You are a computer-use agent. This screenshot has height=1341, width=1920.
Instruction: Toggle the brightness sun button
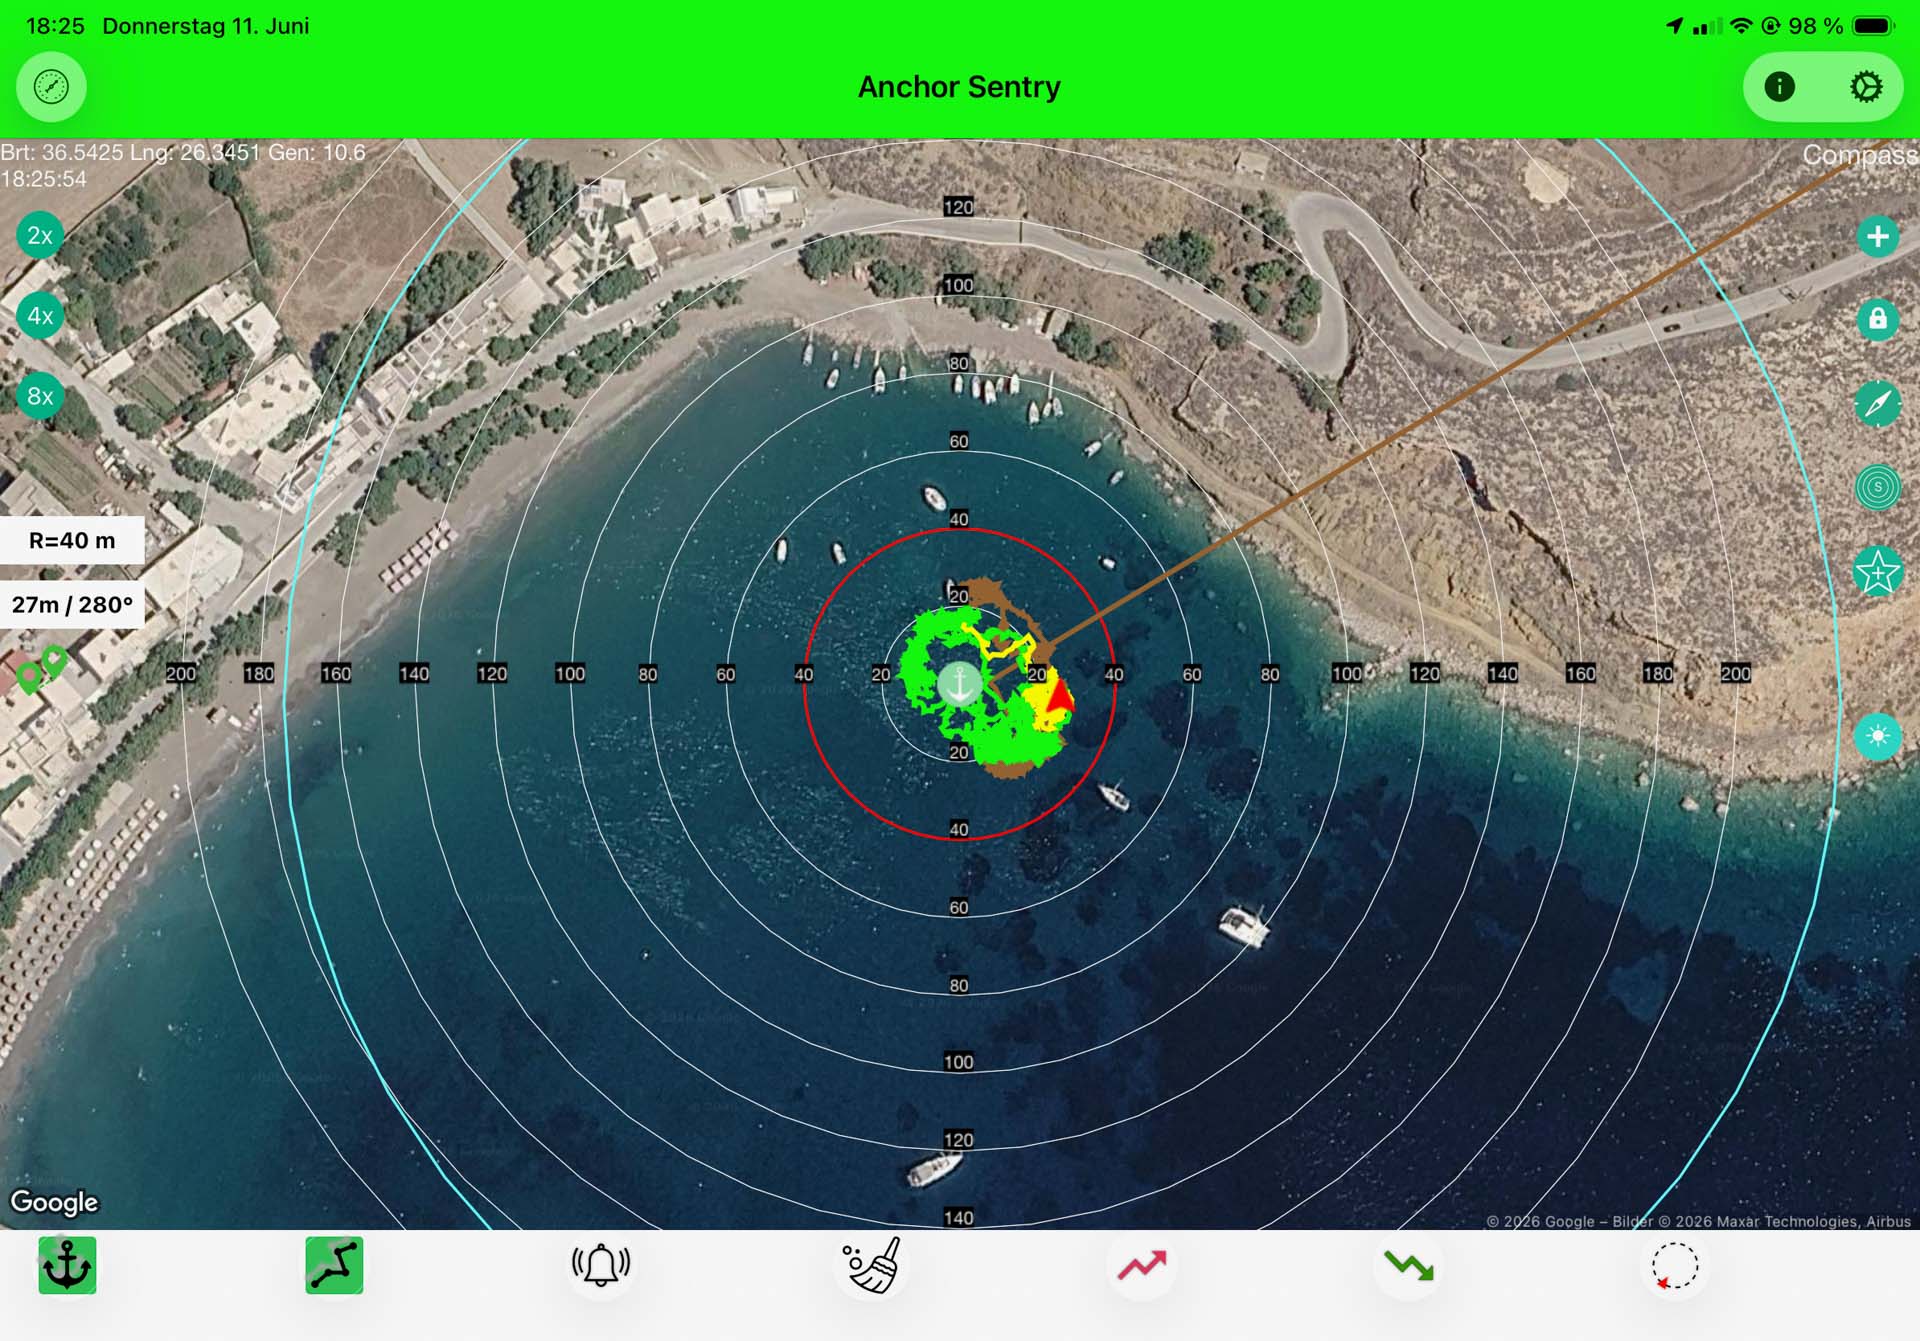[1878, 737]
